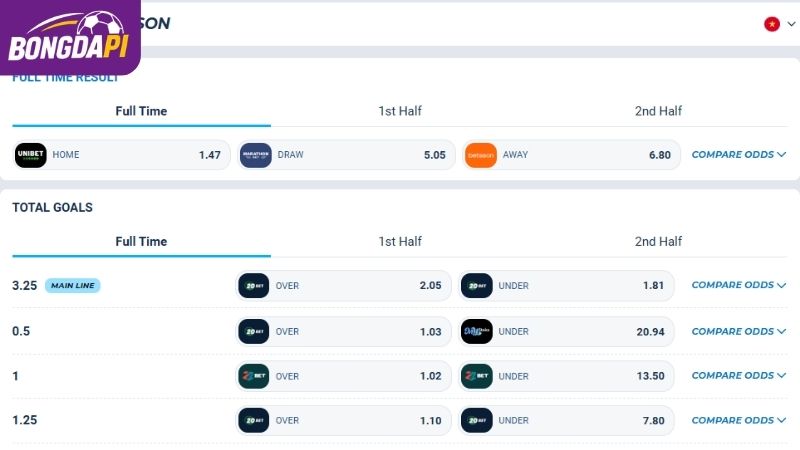Choose Under 1 at 13.50

click(566, 376)
